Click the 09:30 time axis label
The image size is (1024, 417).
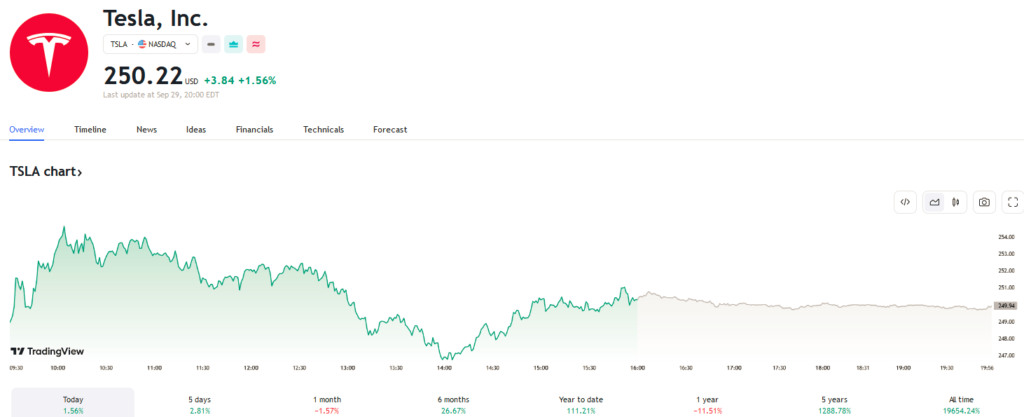point(17,368)
